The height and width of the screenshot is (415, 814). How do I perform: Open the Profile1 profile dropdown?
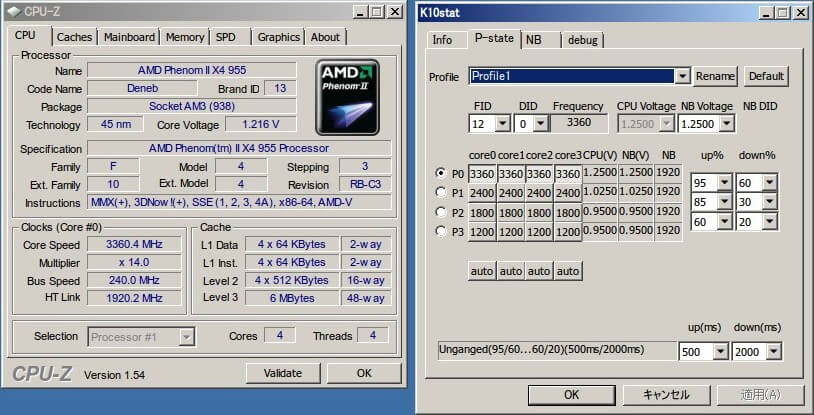click(683, 76)
